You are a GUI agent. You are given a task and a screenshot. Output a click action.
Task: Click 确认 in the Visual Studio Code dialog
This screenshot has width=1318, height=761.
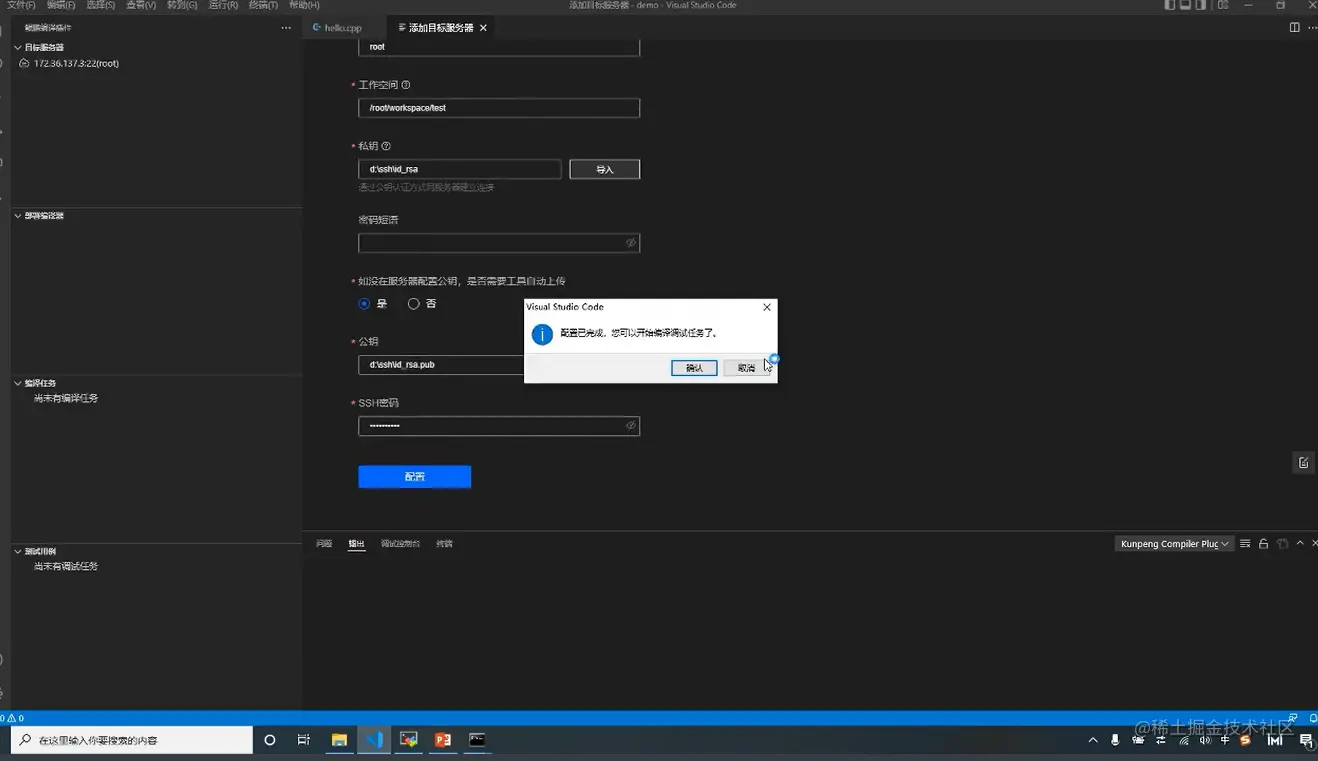(x=694, y=368)
